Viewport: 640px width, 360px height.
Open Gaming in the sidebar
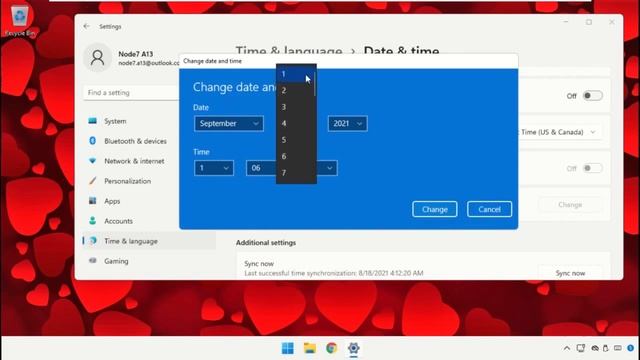tap(116, 261)
